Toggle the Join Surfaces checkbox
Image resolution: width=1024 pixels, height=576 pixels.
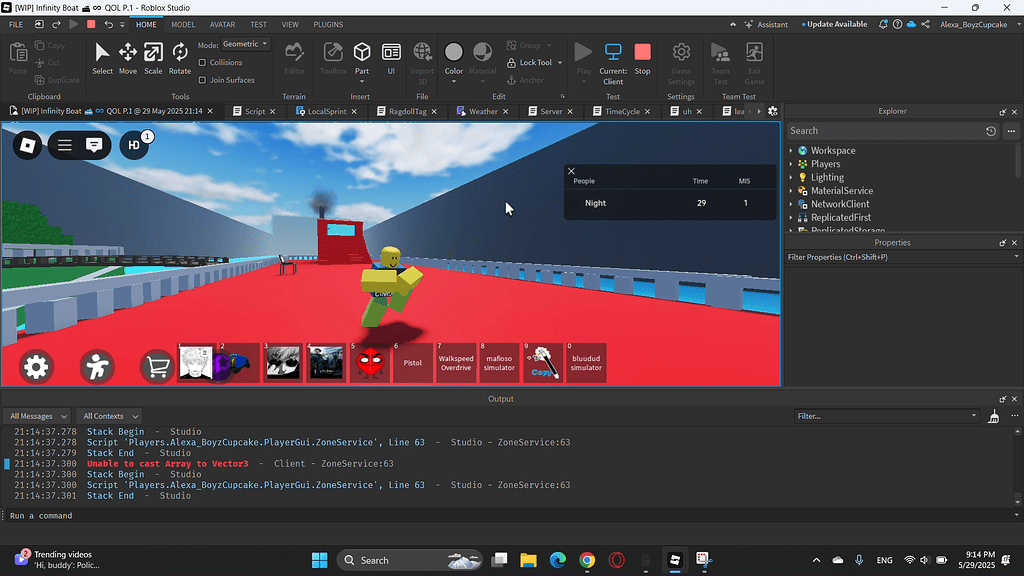coord(202,80)
